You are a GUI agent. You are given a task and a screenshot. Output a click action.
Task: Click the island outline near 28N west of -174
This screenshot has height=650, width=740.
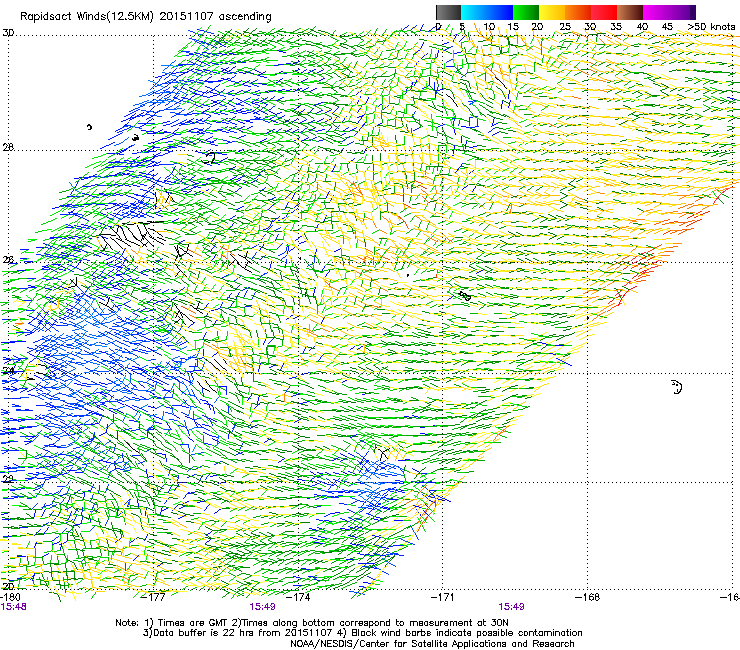[x=210, y=158]
